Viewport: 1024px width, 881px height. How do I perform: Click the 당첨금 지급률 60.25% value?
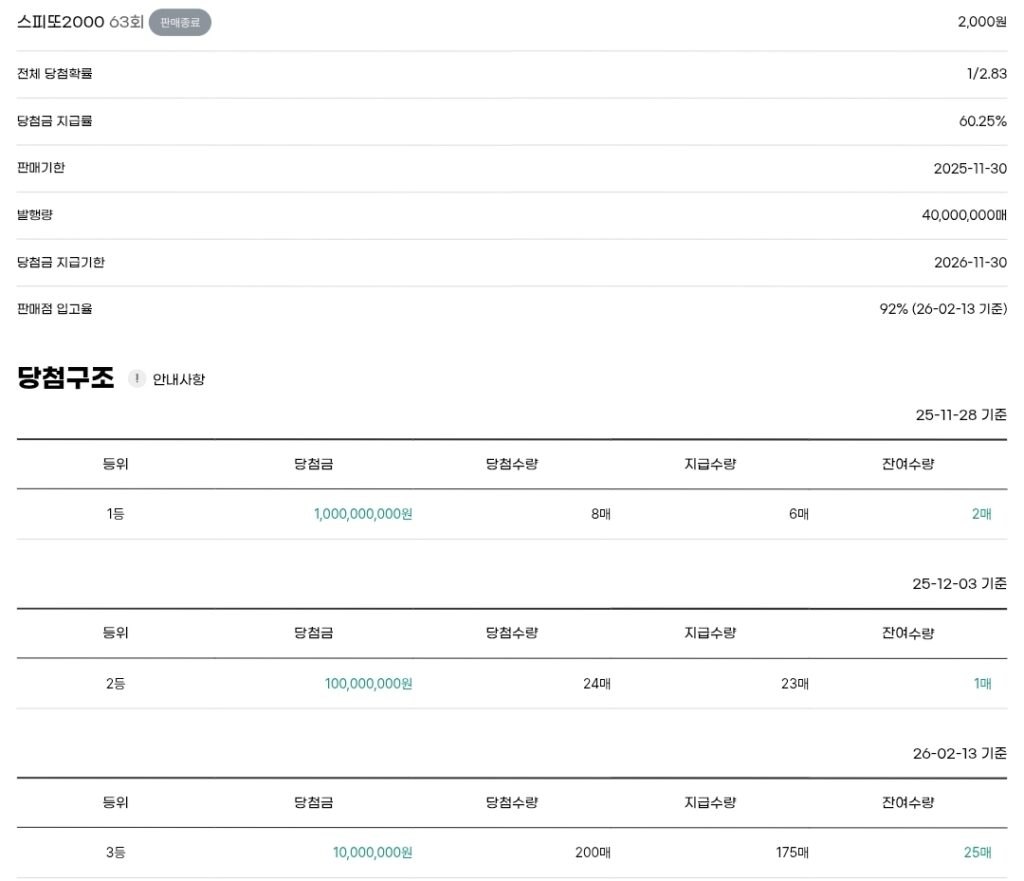point(982,121)
